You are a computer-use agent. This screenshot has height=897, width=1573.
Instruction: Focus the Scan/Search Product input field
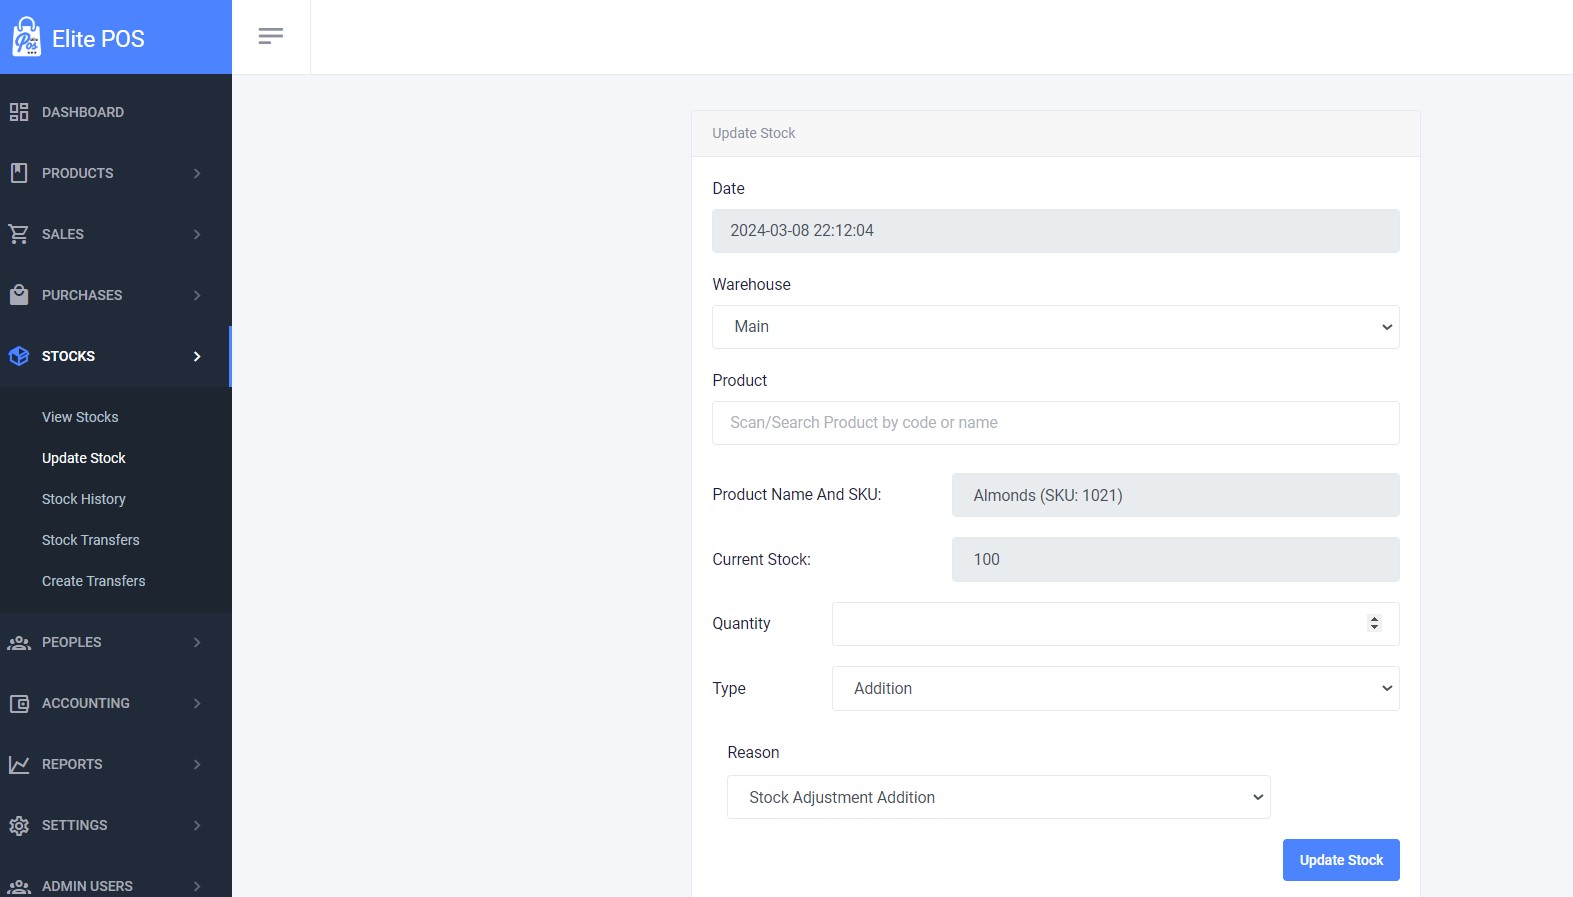point(1055,423)
